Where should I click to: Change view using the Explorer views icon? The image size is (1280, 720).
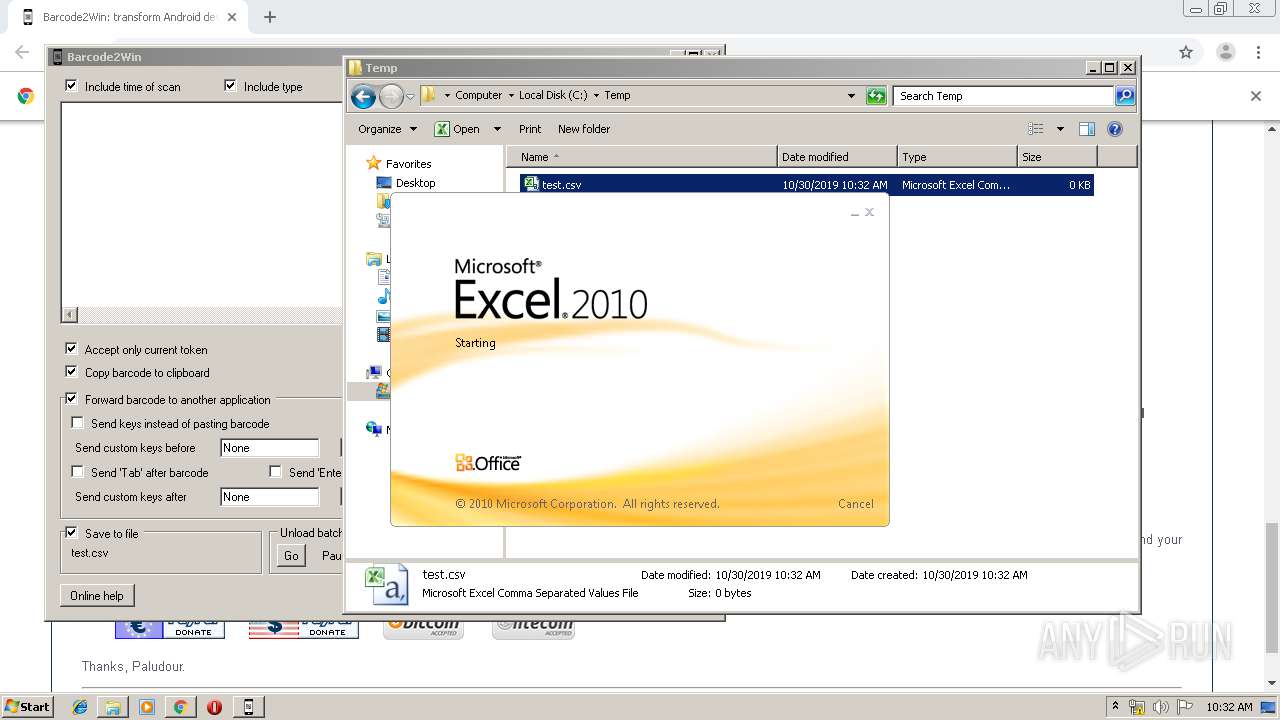[x=1036, y=129]
